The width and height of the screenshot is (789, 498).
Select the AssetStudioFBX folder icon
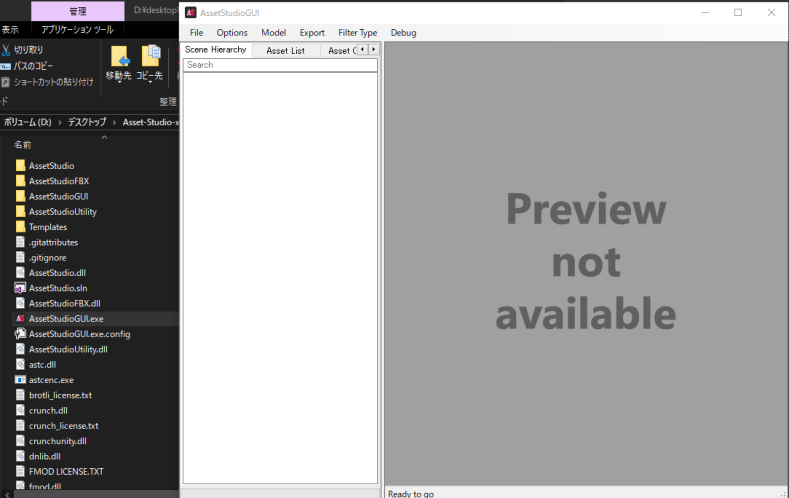click(x=20, y=181)
